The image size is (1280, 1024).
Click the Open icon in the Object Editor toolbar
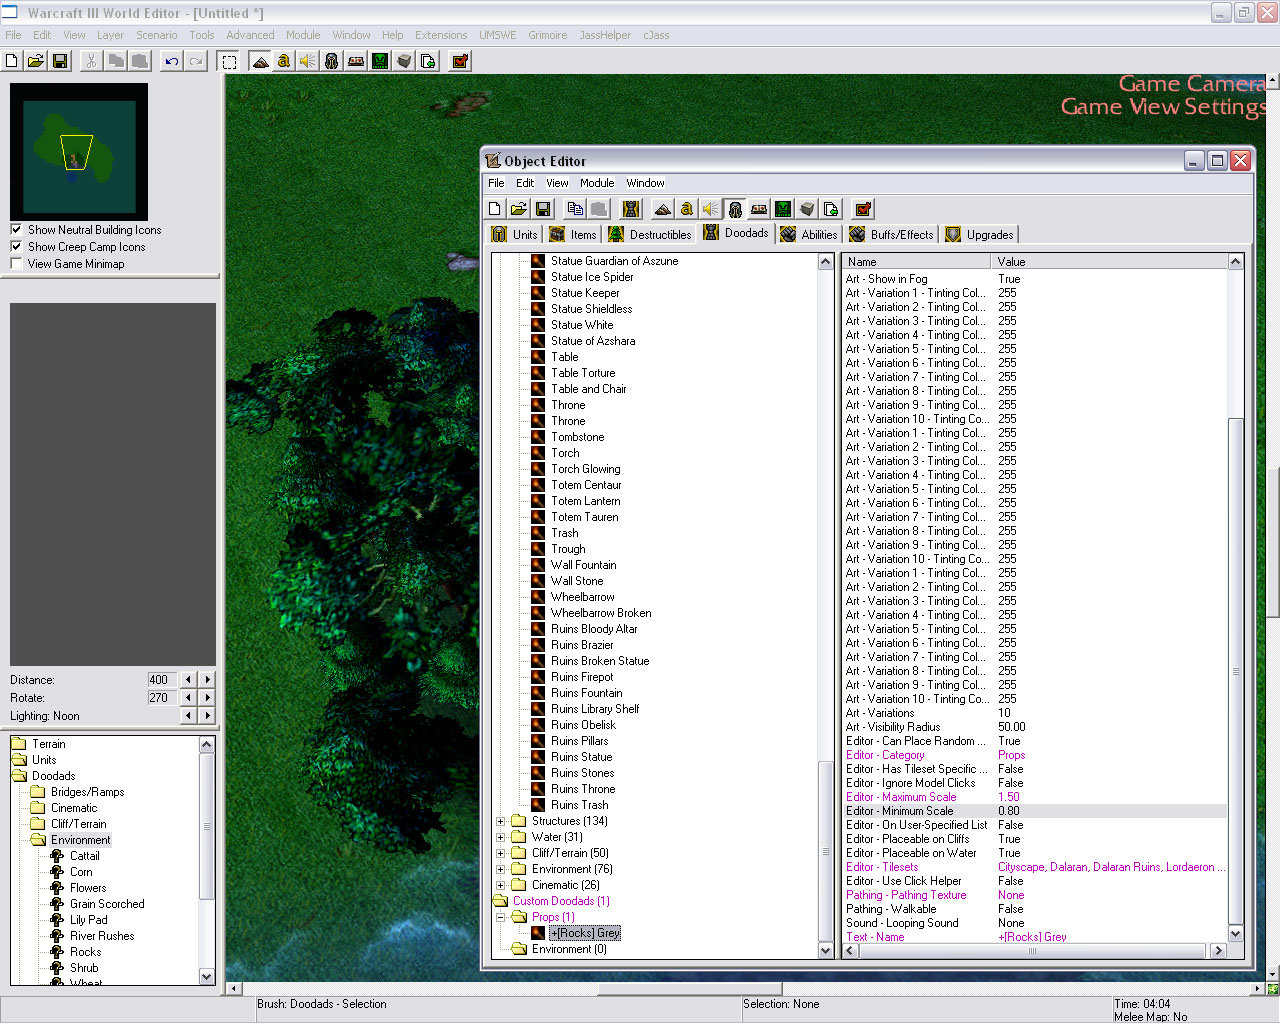pyautogui.click(x=518, y=209)
